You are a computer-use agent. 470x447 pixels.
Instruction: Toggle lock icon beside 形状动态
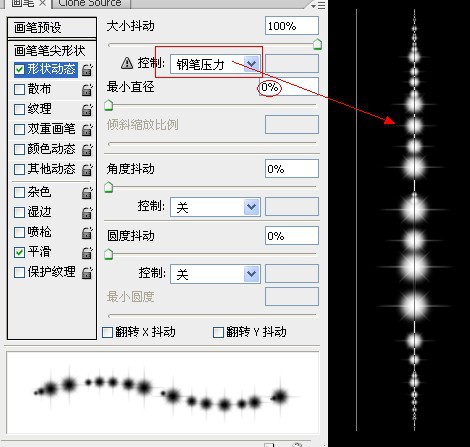87,70
